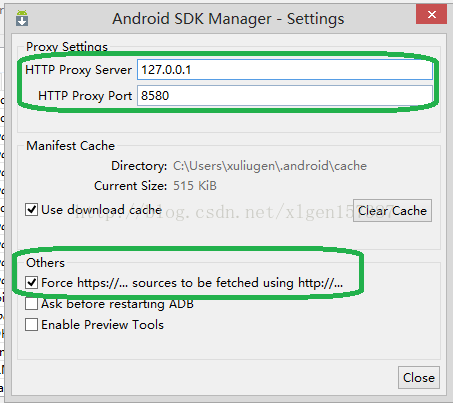Click the Proxy Settings group heading
This screenshot has height=403, width=453.
coord(67,47)
